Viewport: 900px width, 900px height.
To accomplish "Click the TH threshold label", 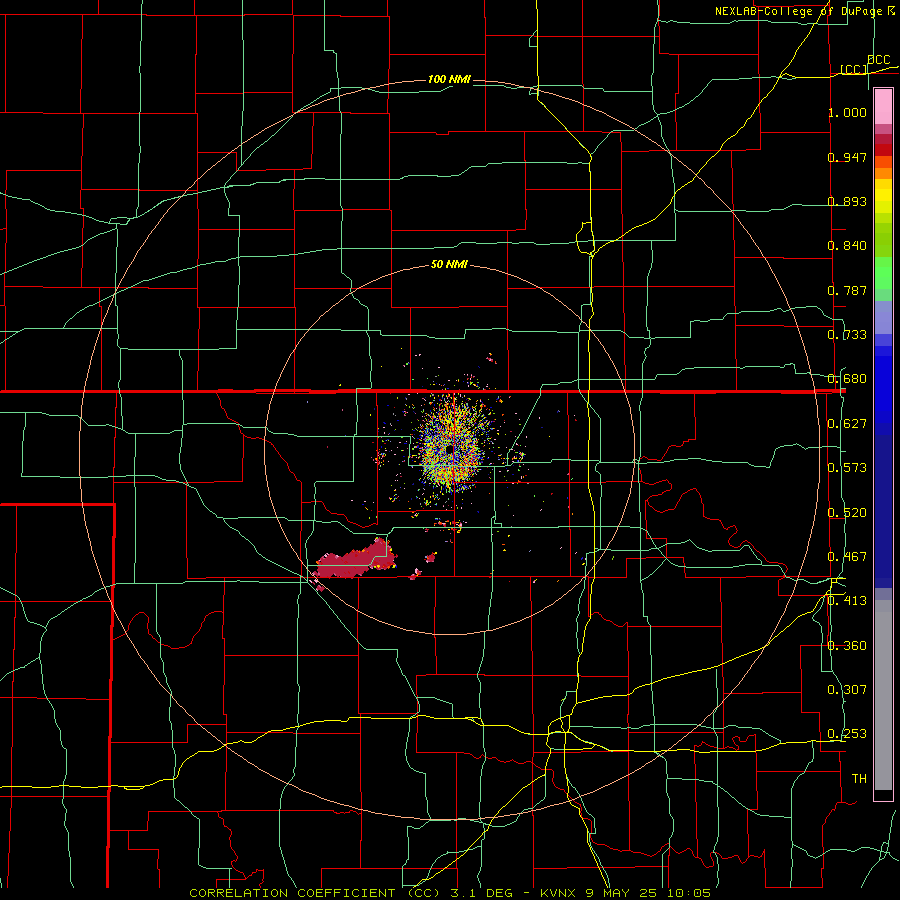I will click(859, 779).
